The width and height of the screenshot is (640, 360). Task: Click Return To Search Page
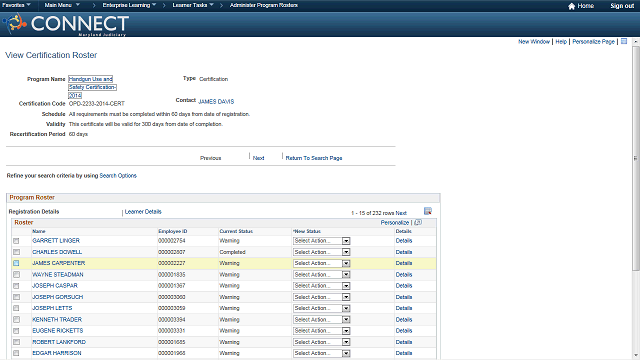pos(314,158)
